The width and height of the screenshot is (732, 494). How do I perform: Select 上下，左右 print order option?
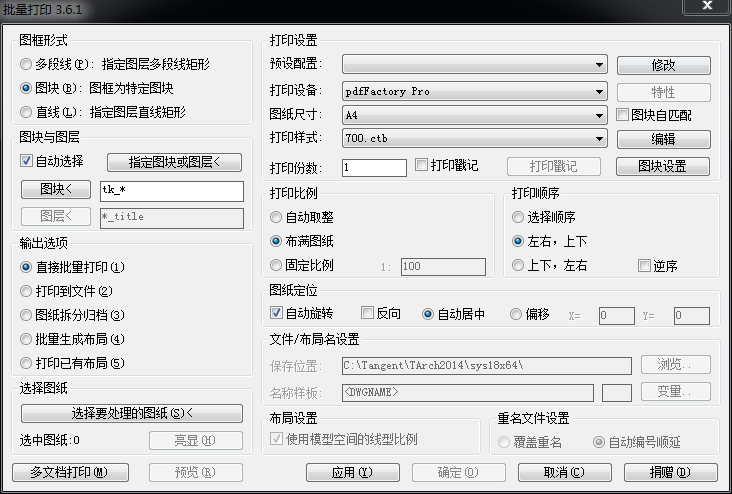[x=518, y=265]
